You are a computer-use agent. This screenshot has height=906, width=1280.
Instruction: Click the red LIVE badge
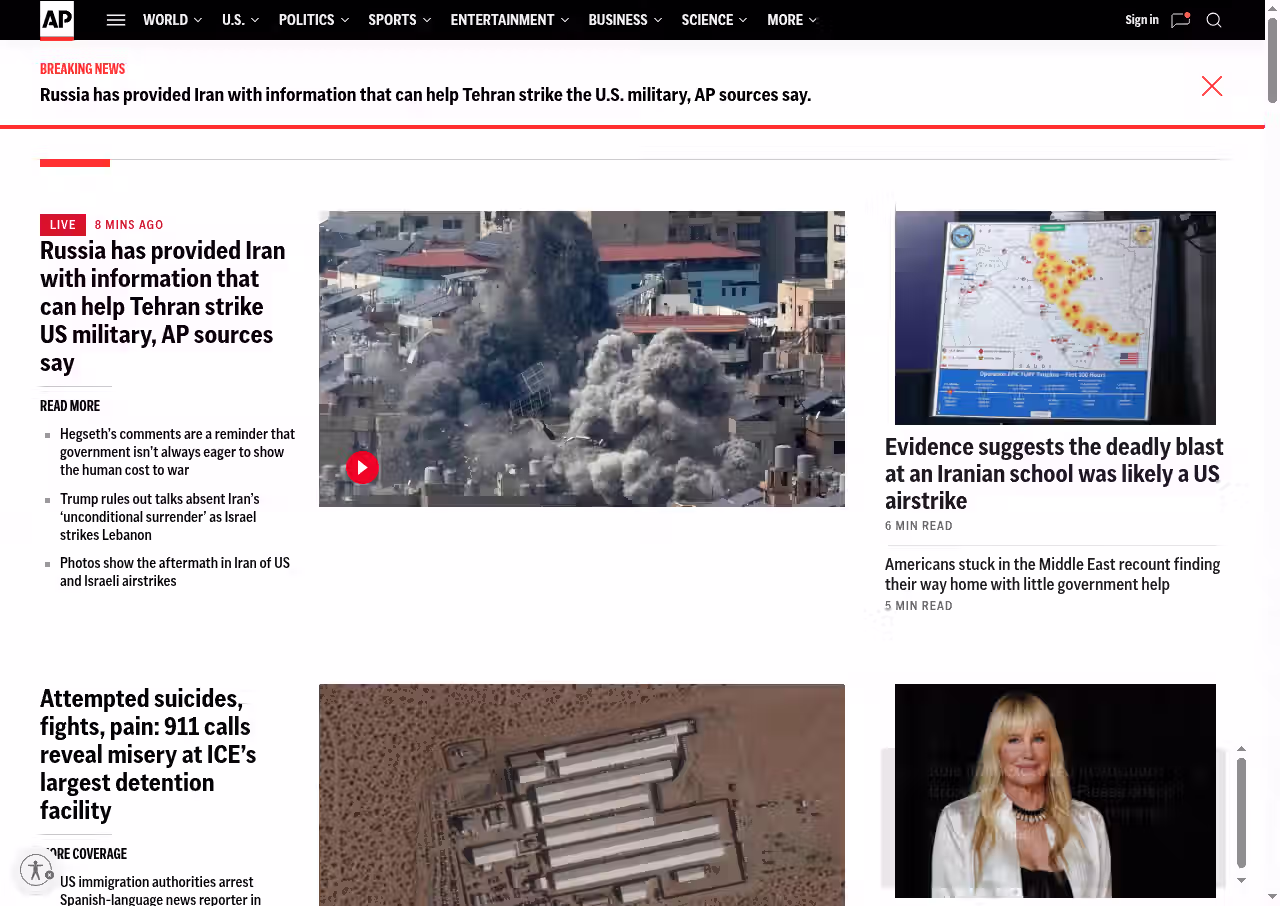(63, 225)
